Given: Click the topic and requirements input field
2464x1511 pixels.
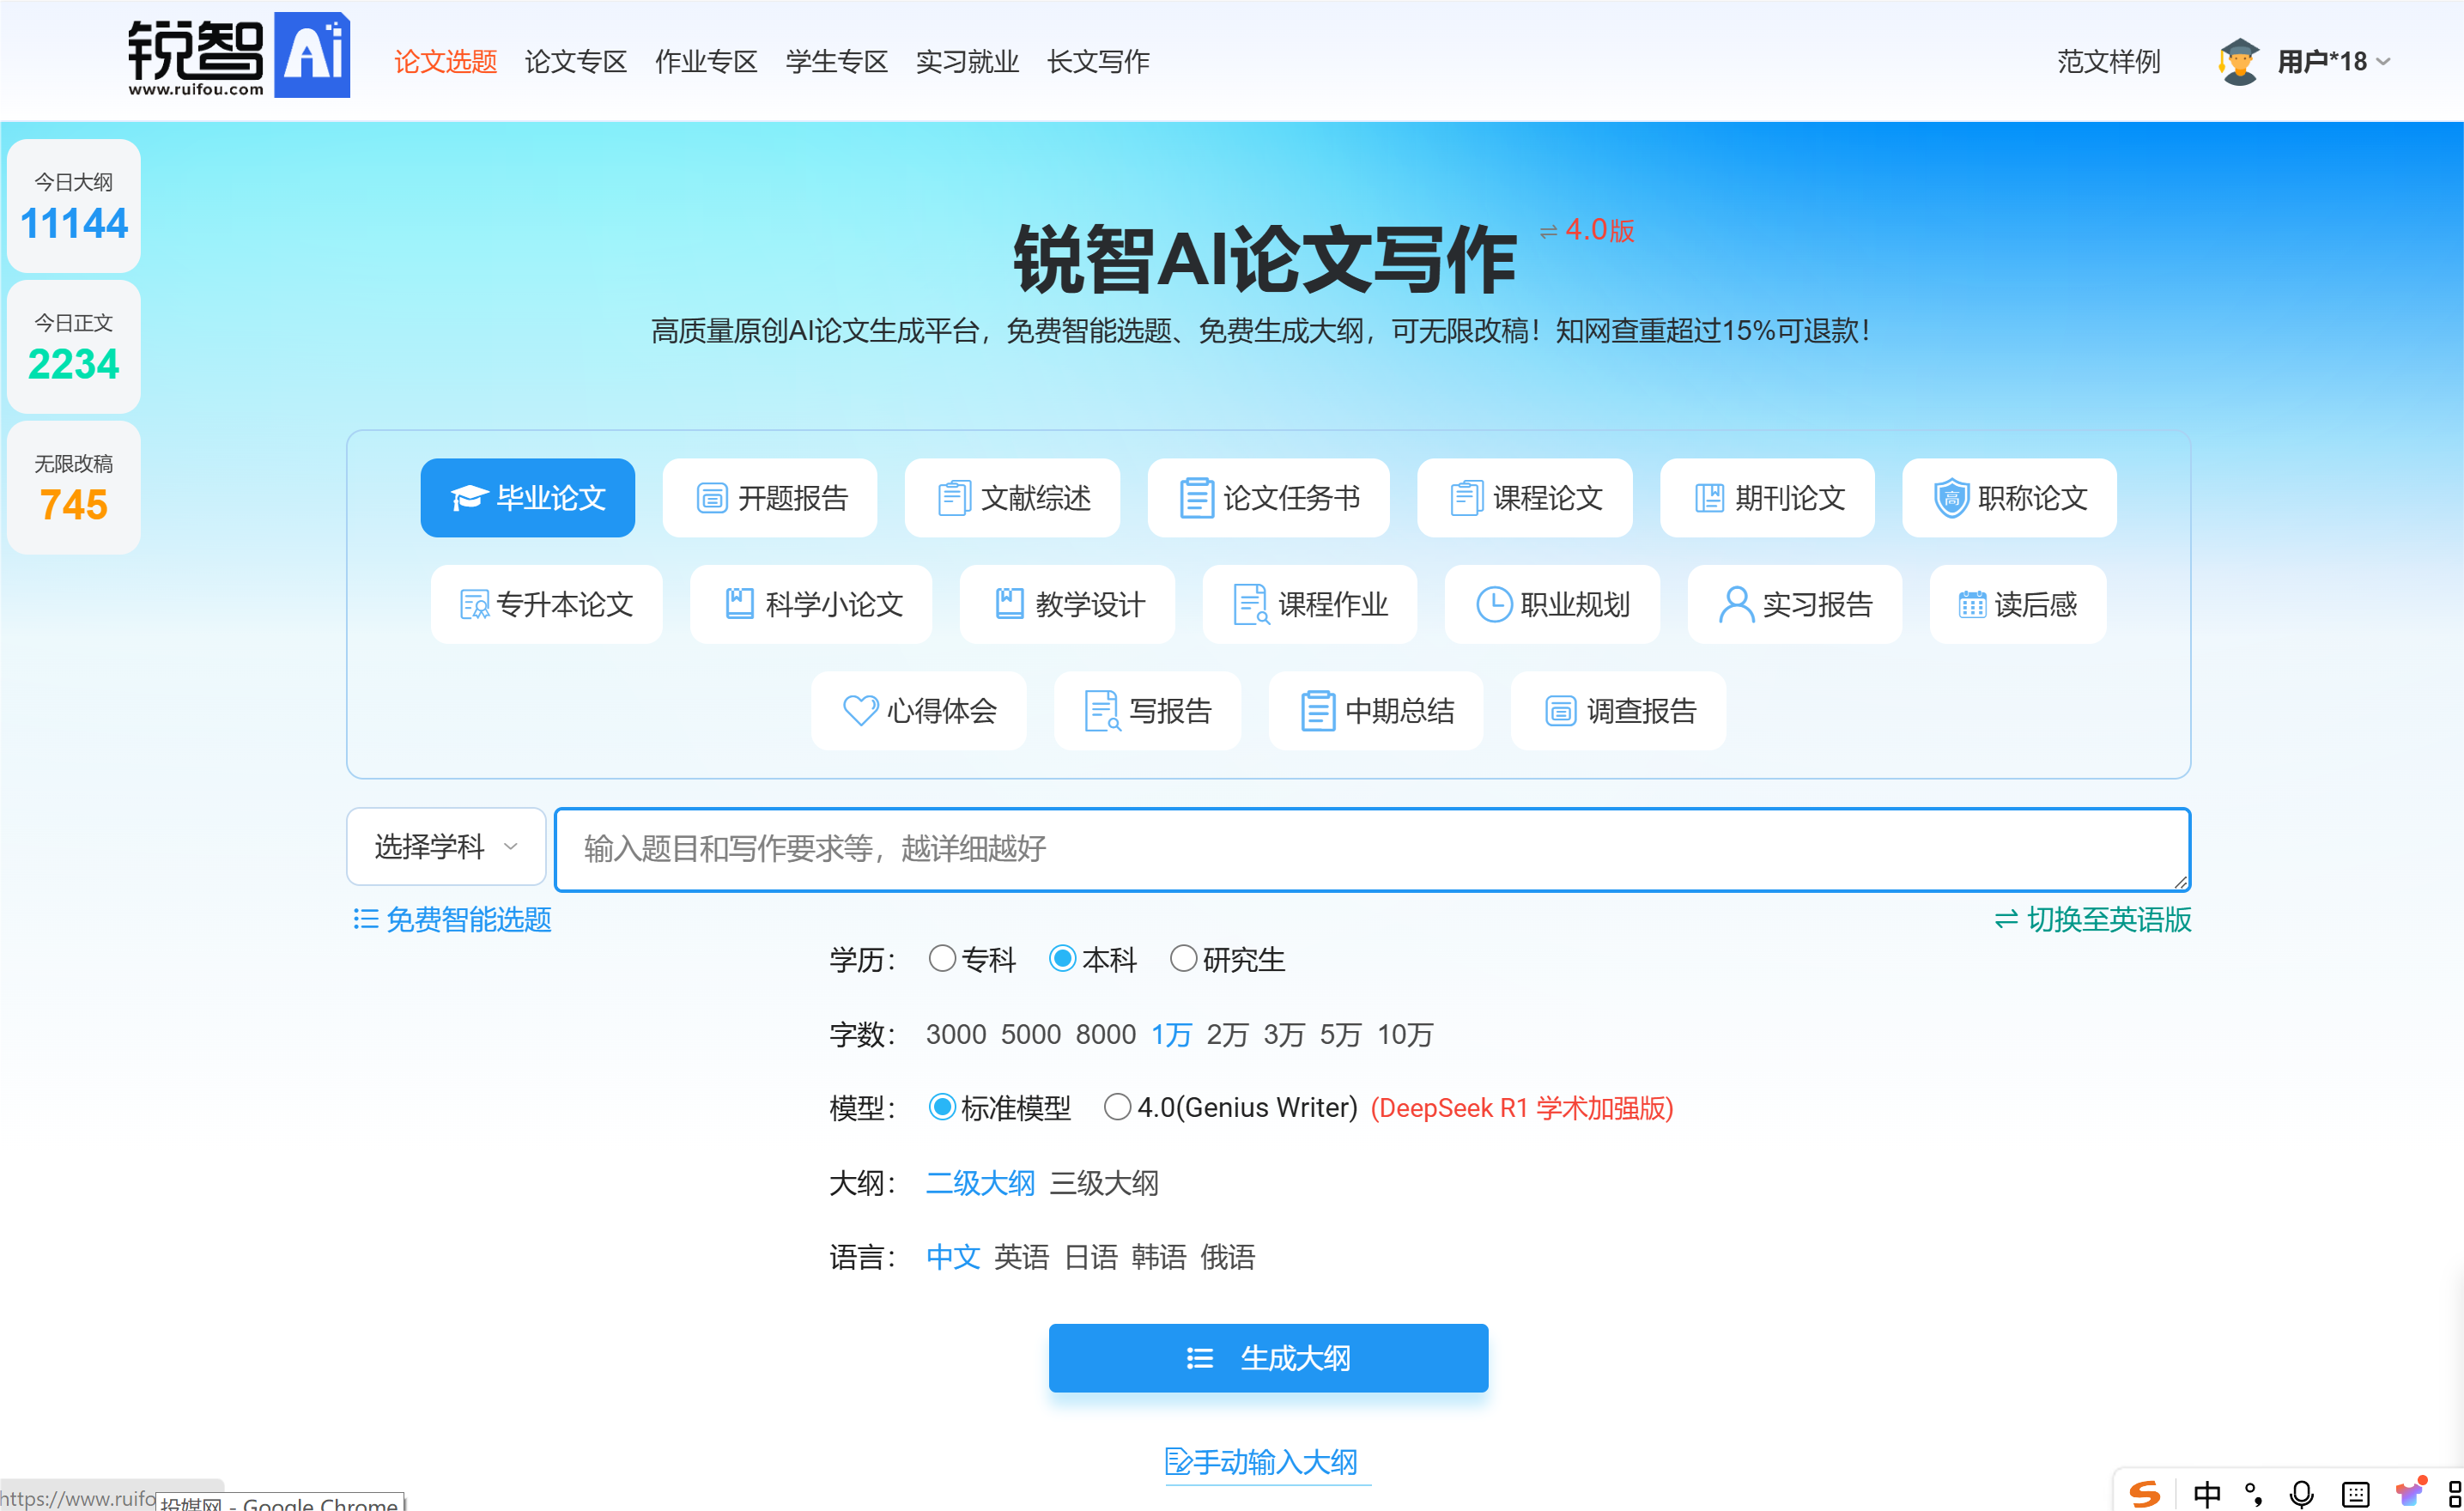Looking at the screenshot, I should point(1373,849).
